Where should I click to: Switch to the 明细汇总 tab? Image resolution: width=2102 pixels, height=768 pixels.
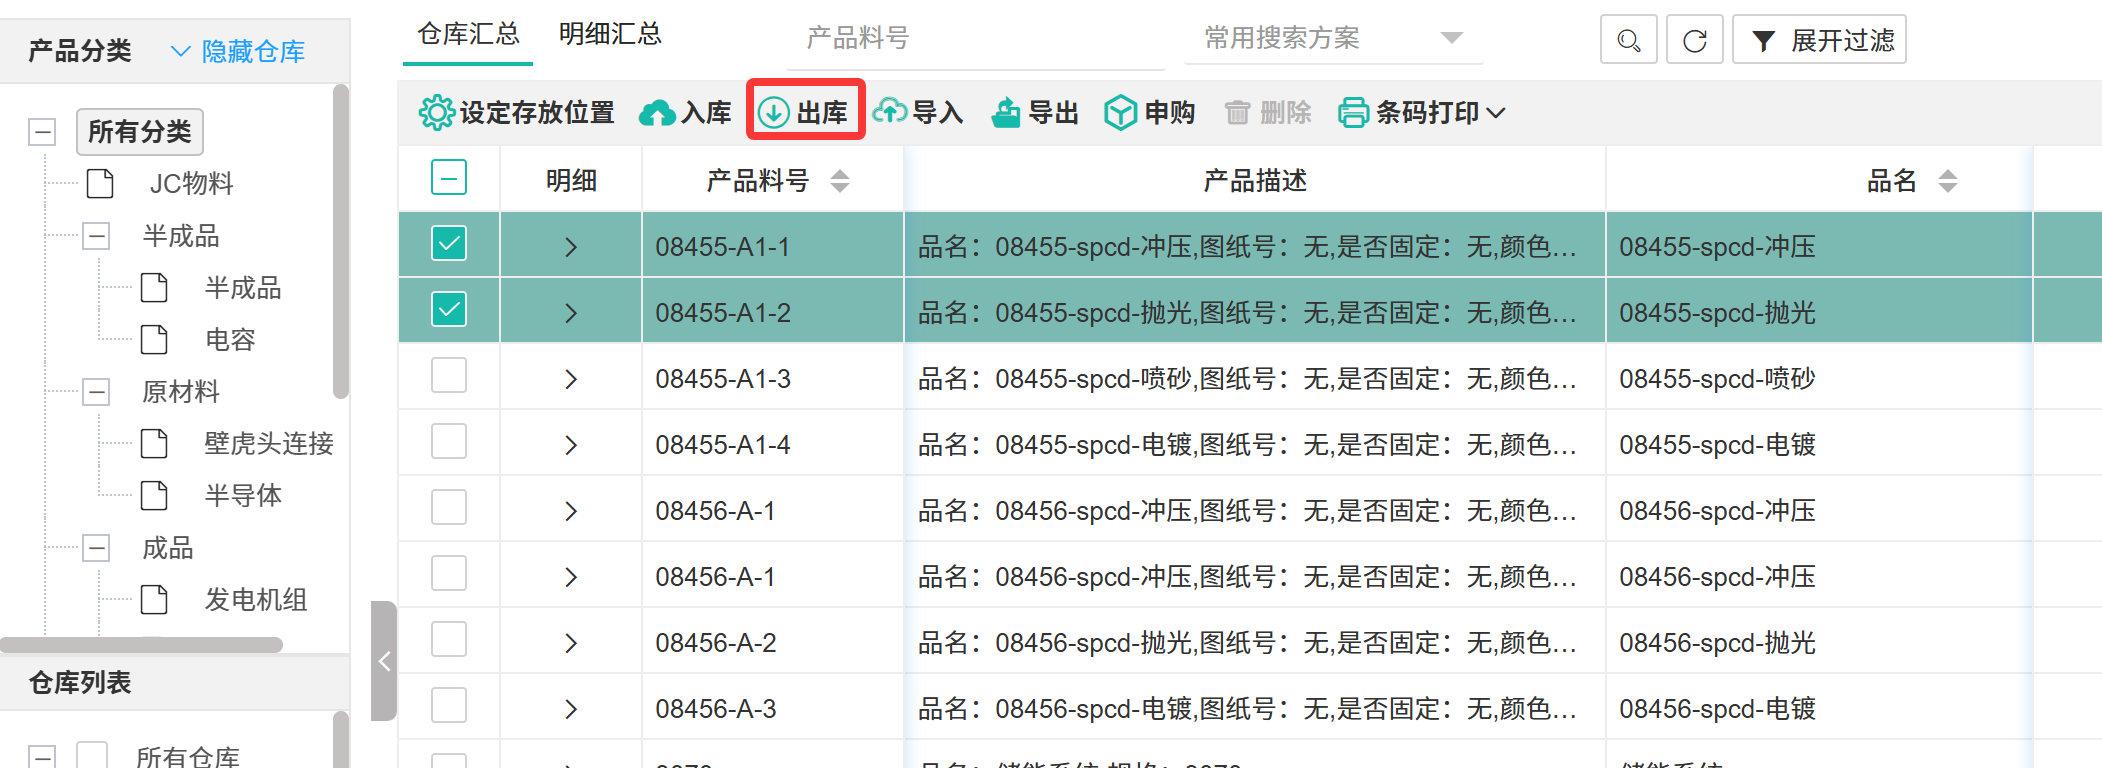tap(610, 34)
